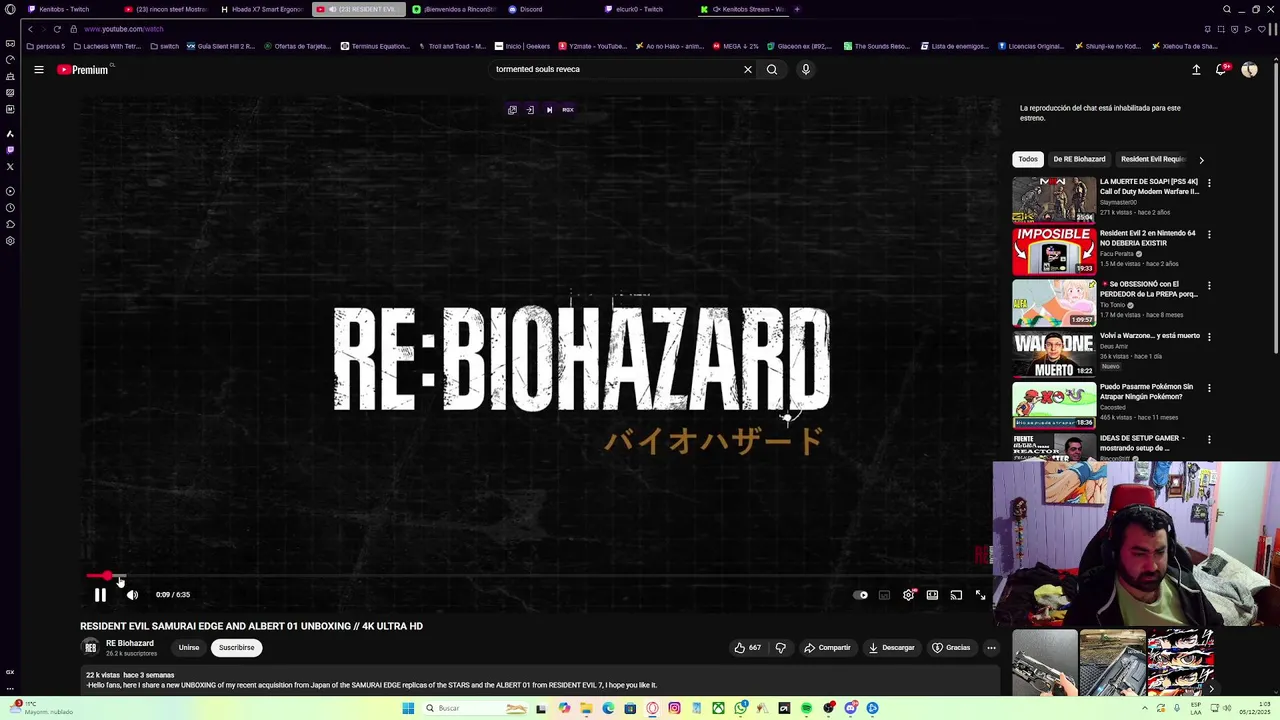Open Terminus Equation bookmark
Screen dimensions: 1280x720
coord(375,46)
